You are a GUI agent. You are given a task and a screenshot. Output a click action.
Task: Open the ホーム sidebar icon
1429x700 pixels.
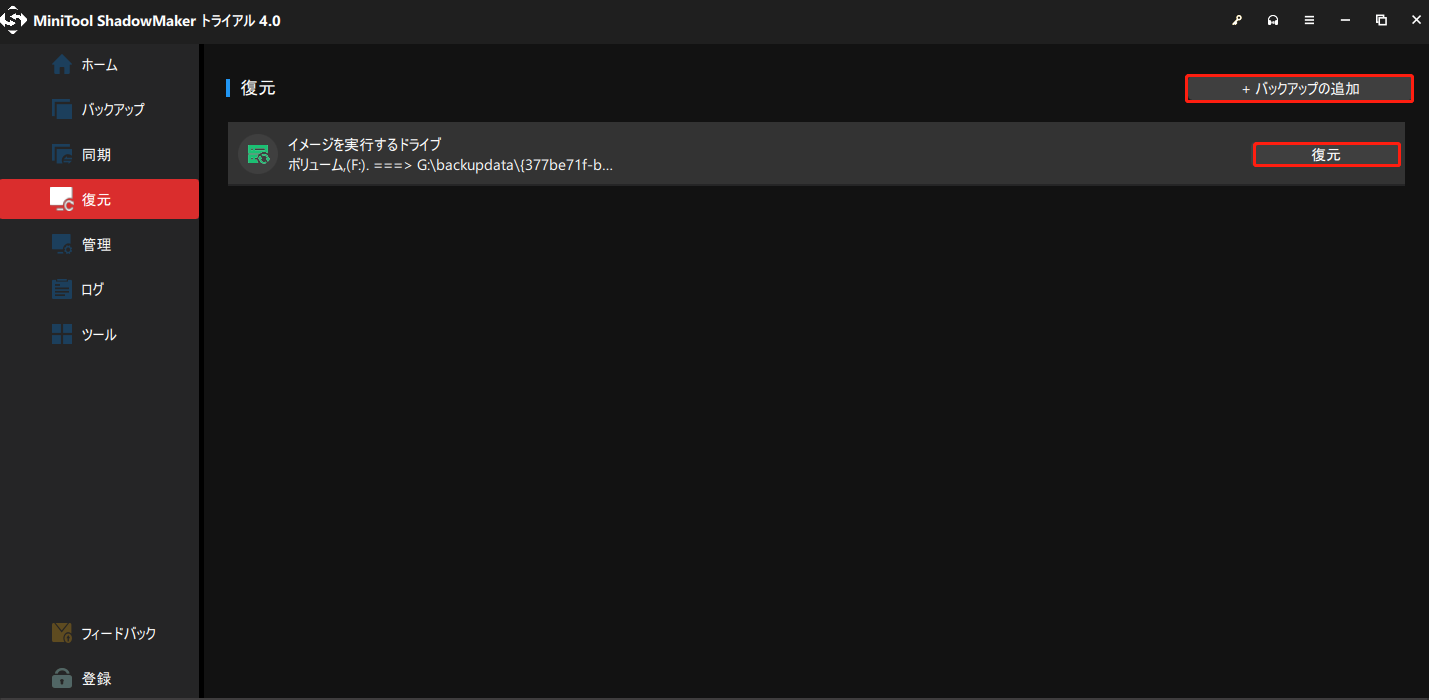pyautogui.click(x=60, y=63)
